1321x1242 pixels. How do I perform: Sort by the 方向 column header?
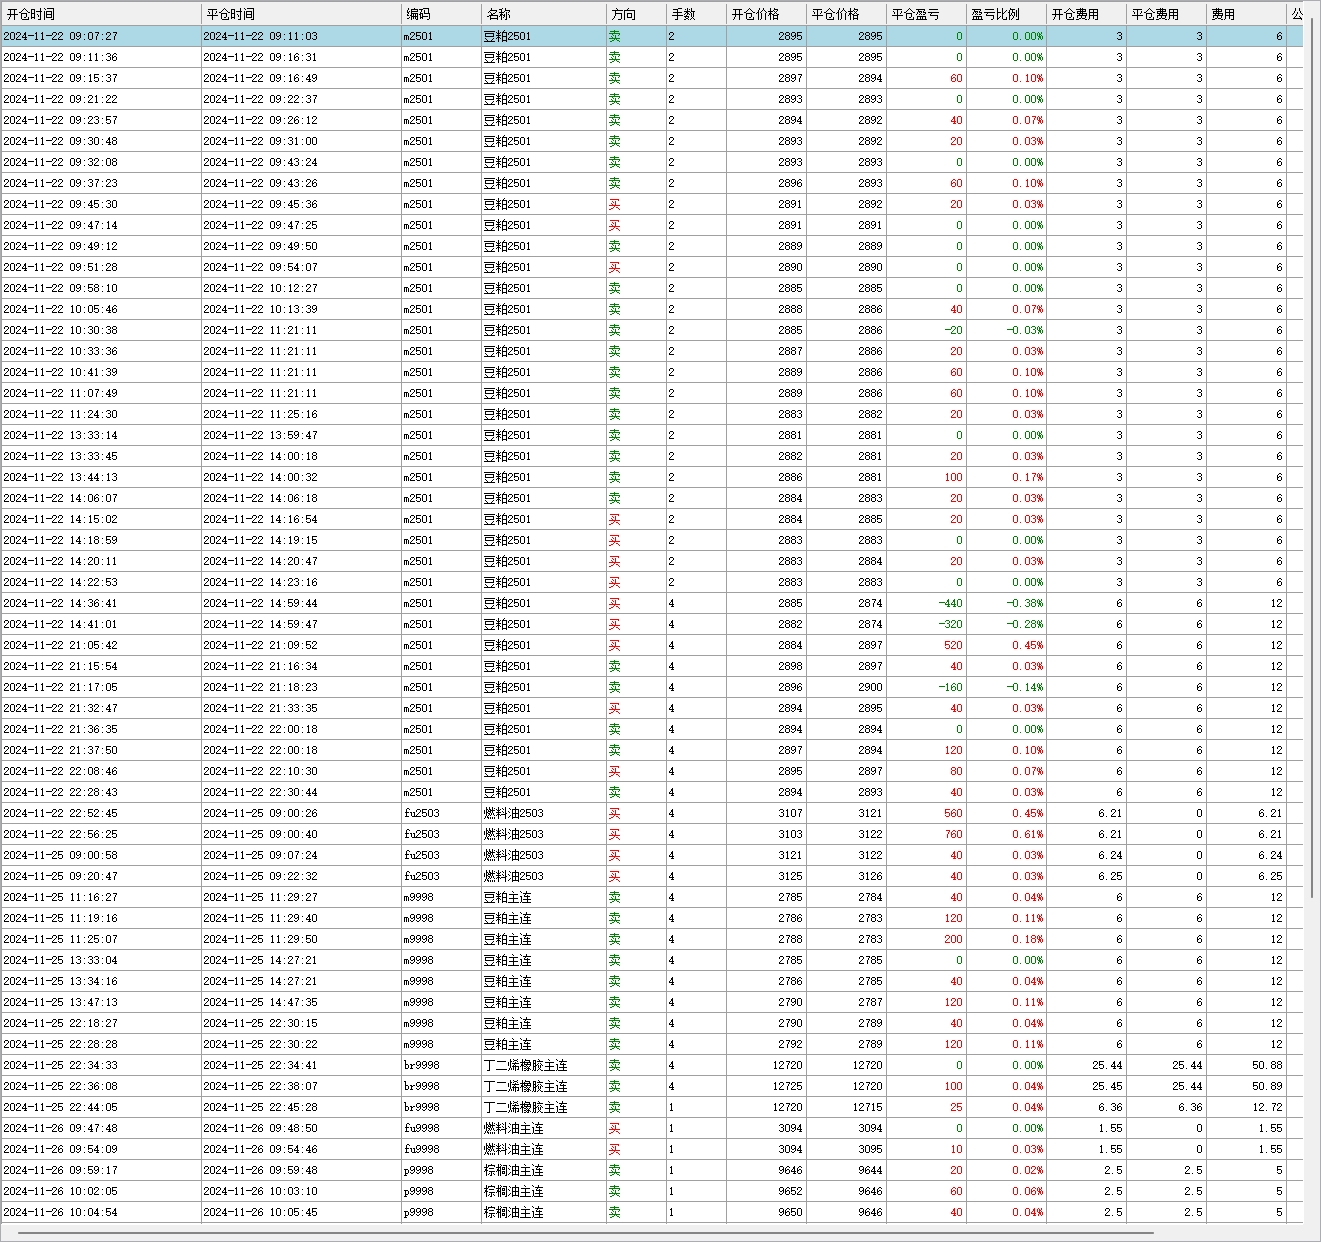coord(636,14)
